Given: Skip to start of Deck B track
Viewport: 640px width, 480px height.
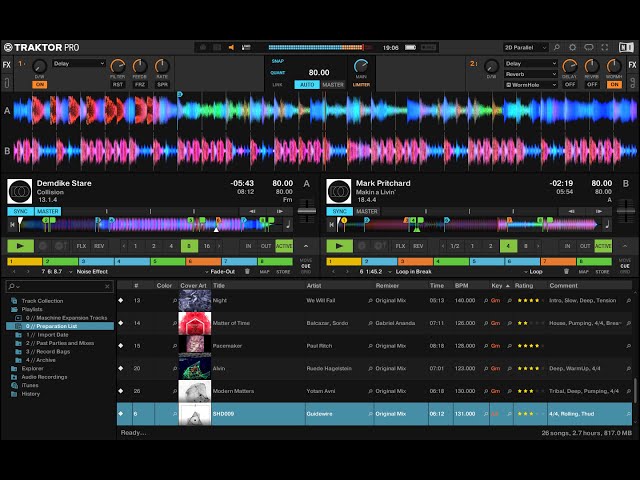Looking at the screenshot, I should (x=331, y=224).
